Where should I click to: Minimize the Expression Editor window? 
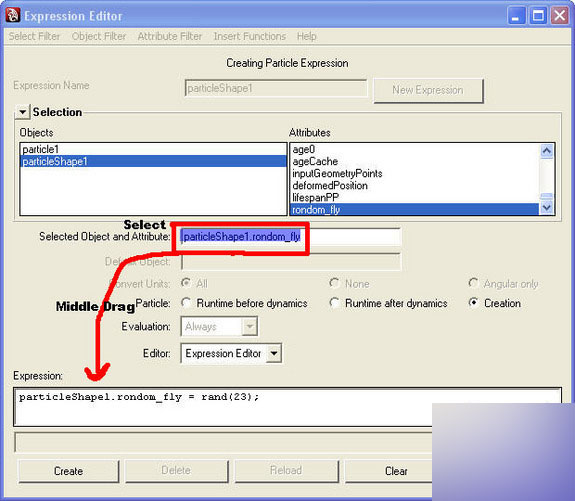coord(516,15)
